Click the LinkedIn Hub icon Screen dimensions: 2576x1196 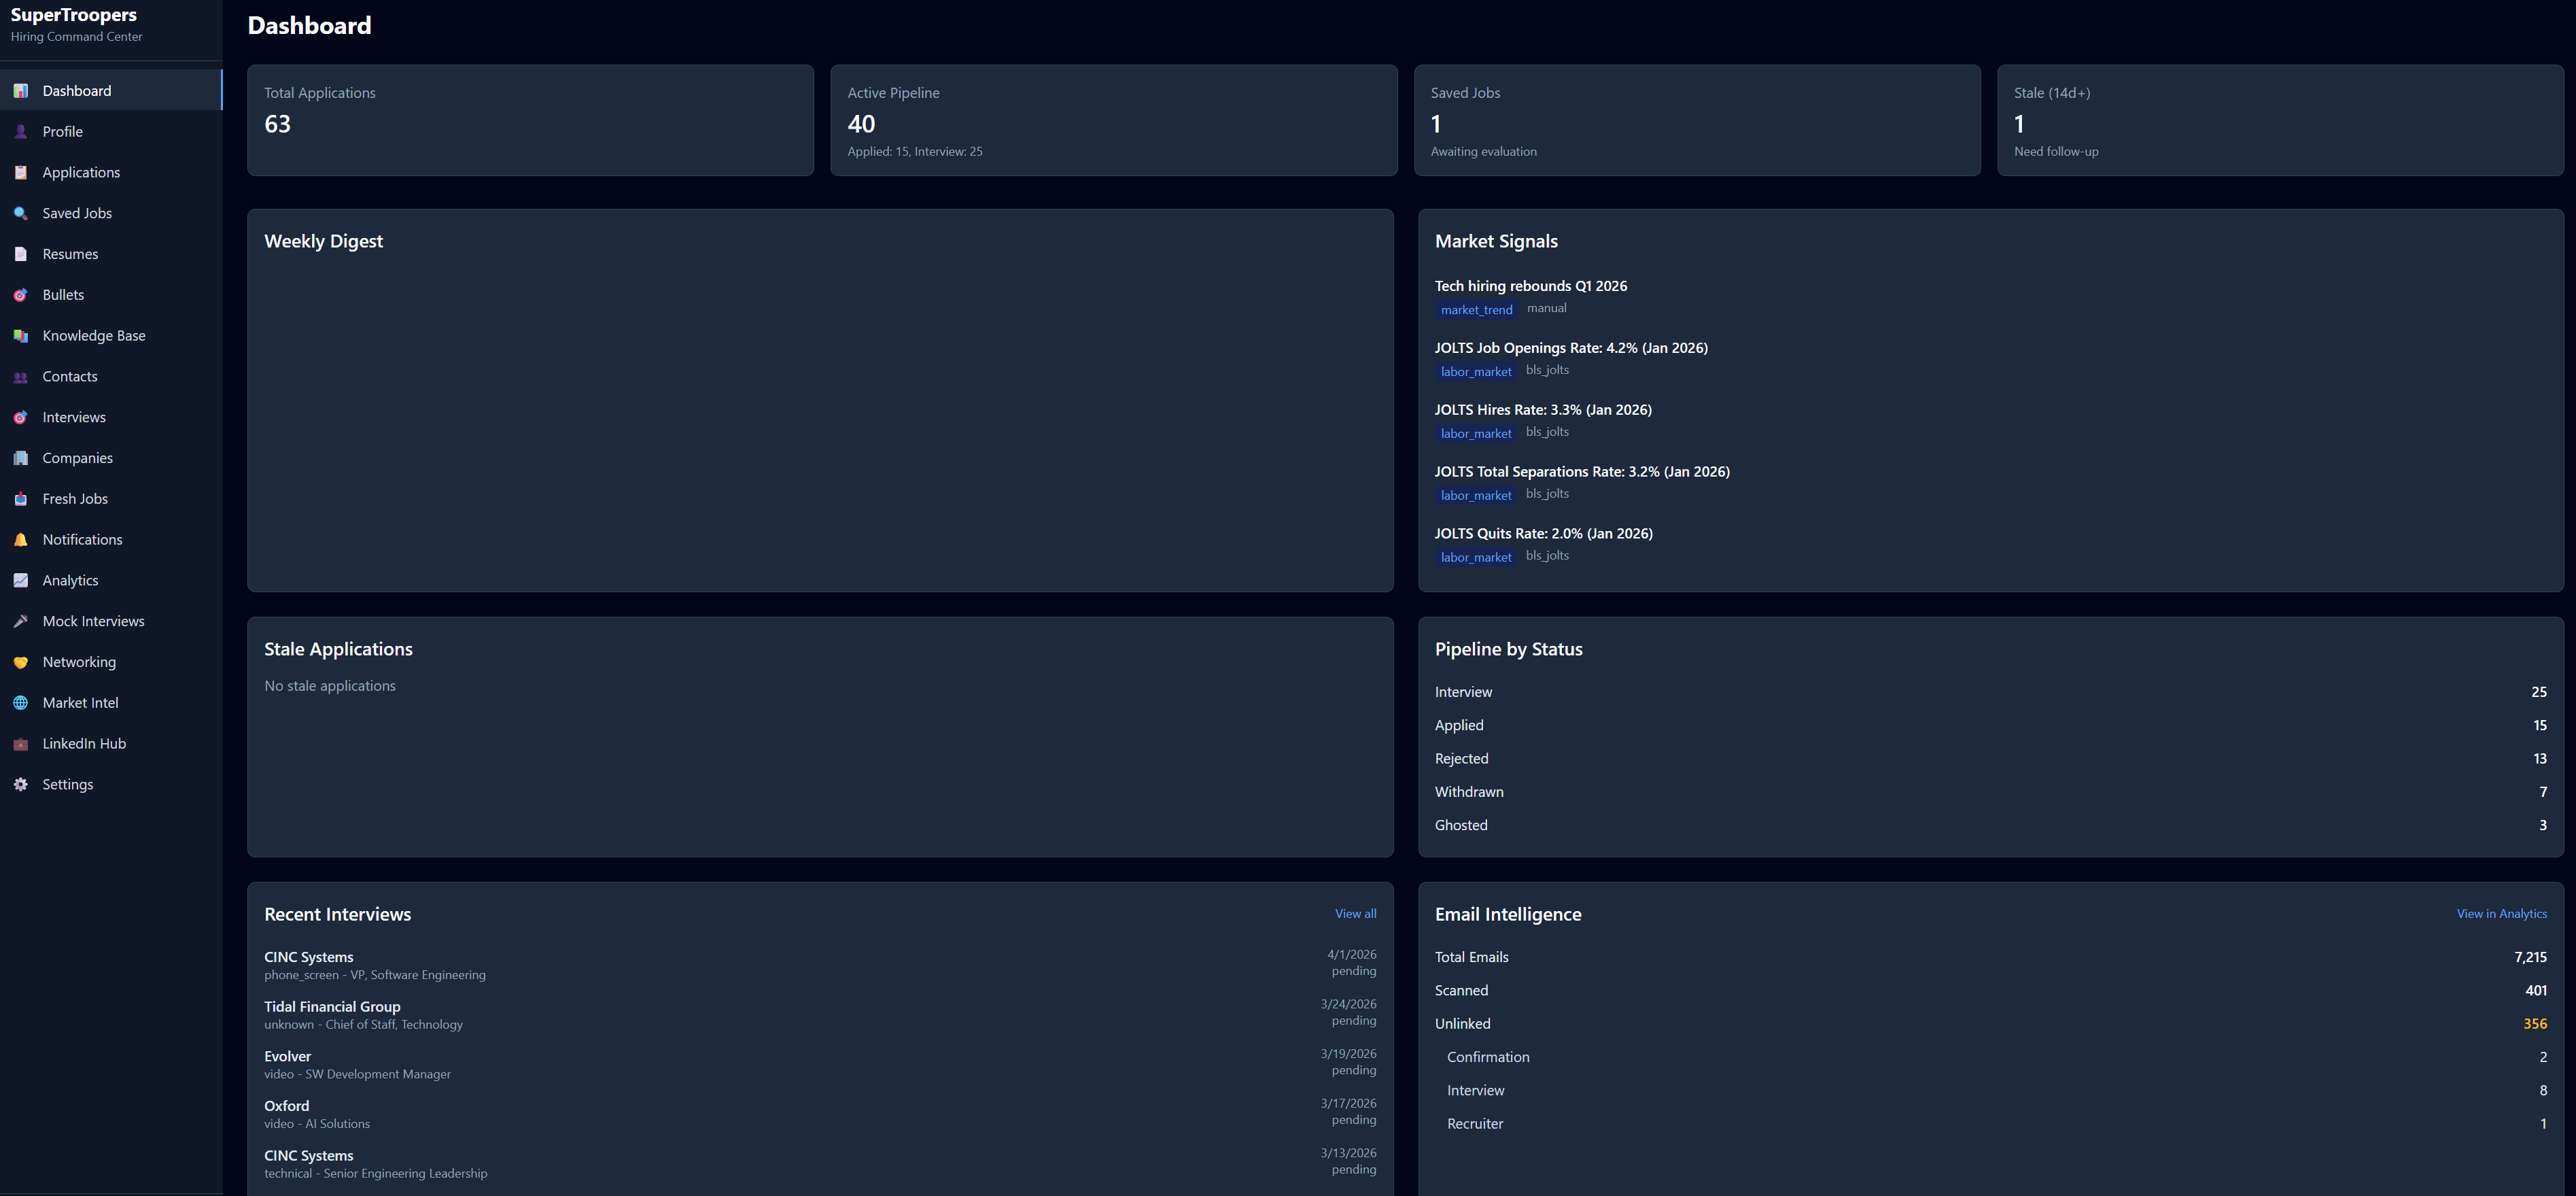(x=20, y=743)
